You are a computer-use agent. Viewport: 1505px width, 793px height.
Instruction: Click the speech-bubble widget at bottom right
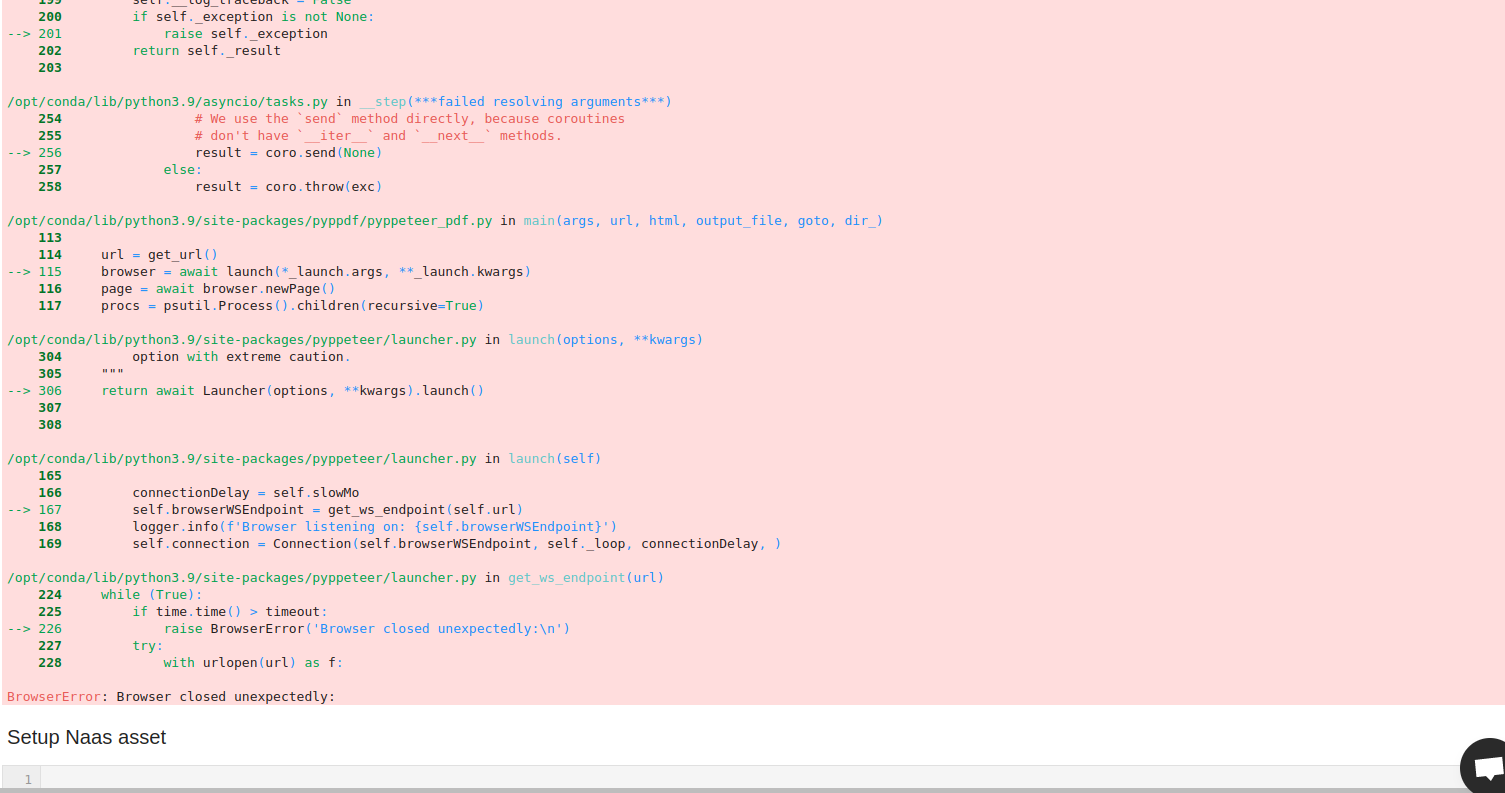click(x=1486, y=765)
